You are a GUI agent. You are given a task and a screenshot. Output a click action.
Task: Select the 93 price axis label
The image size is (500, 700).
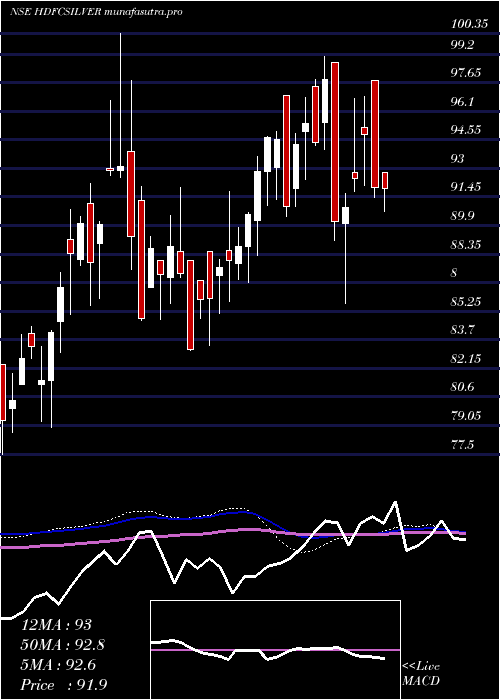pyautogui.click(x=458, y=158)
